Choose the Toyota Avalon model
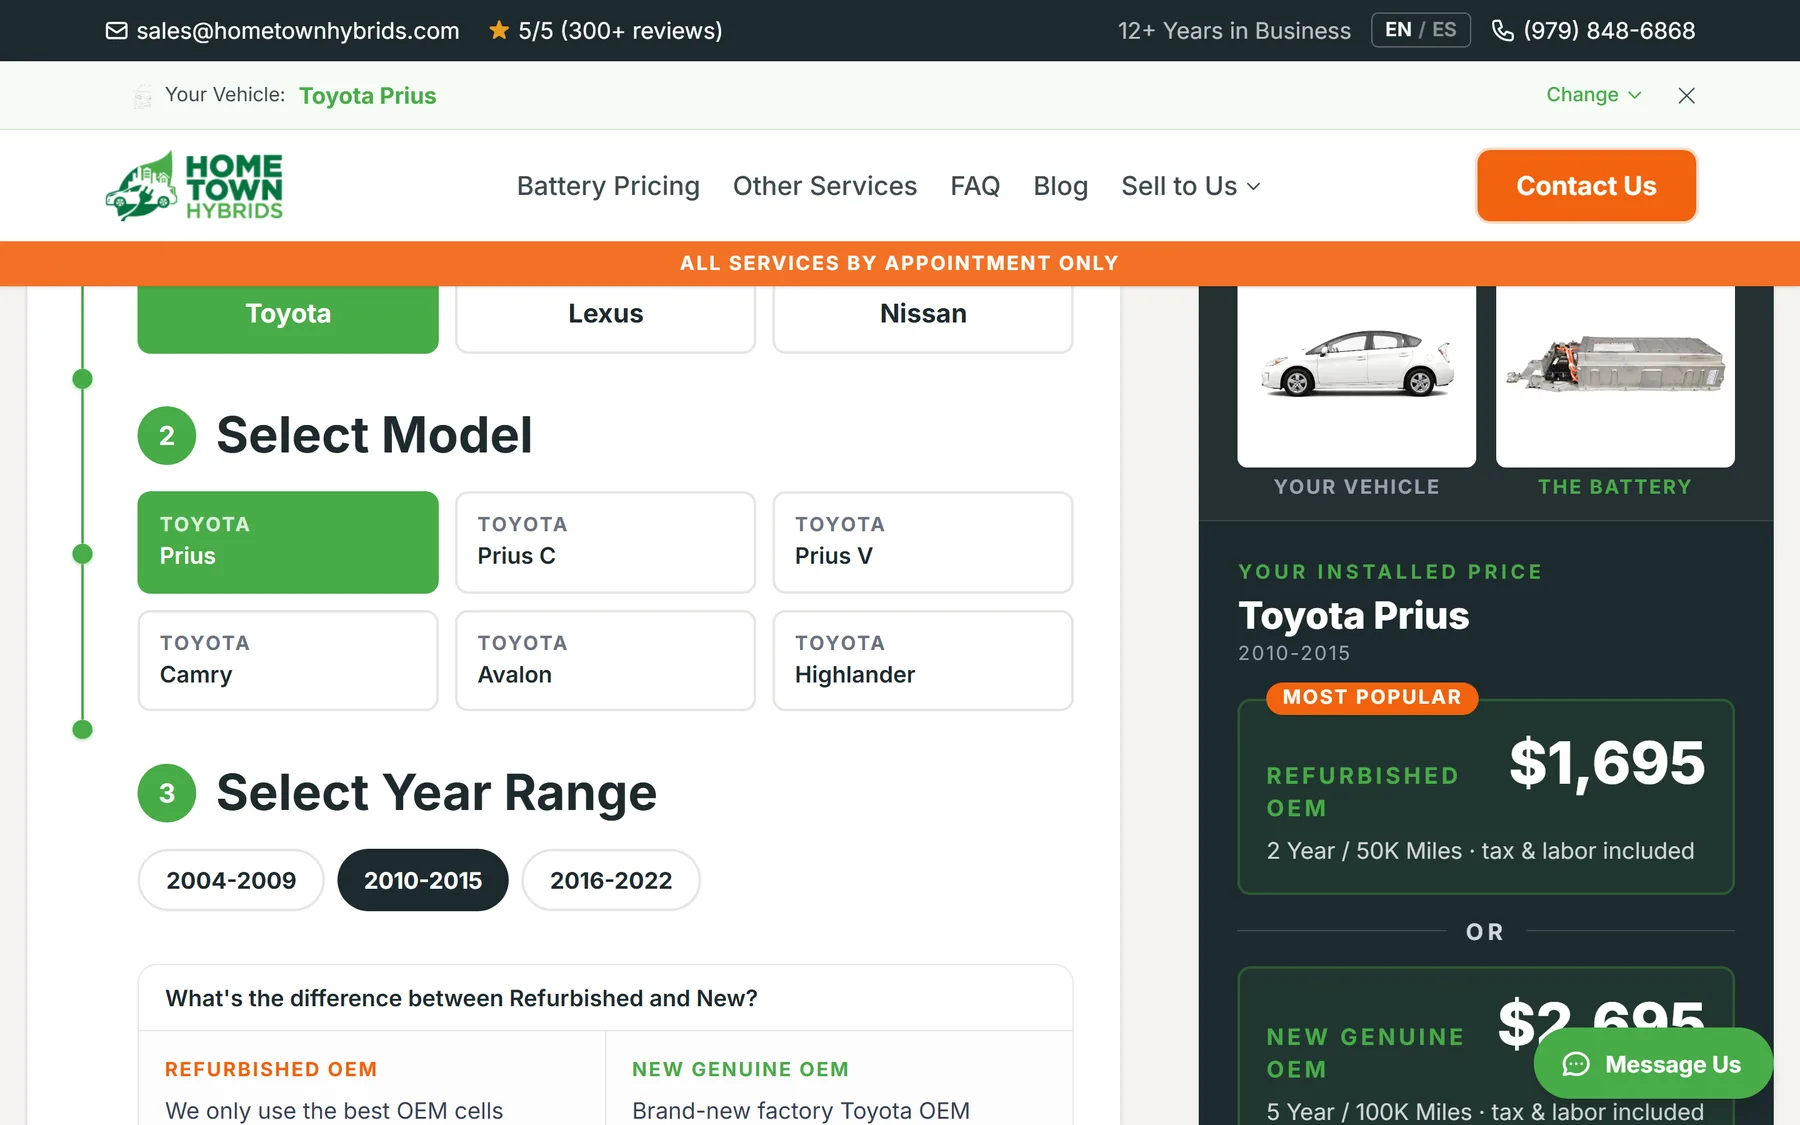Screen dimensions: 1800x1125 tap(605, 661)
